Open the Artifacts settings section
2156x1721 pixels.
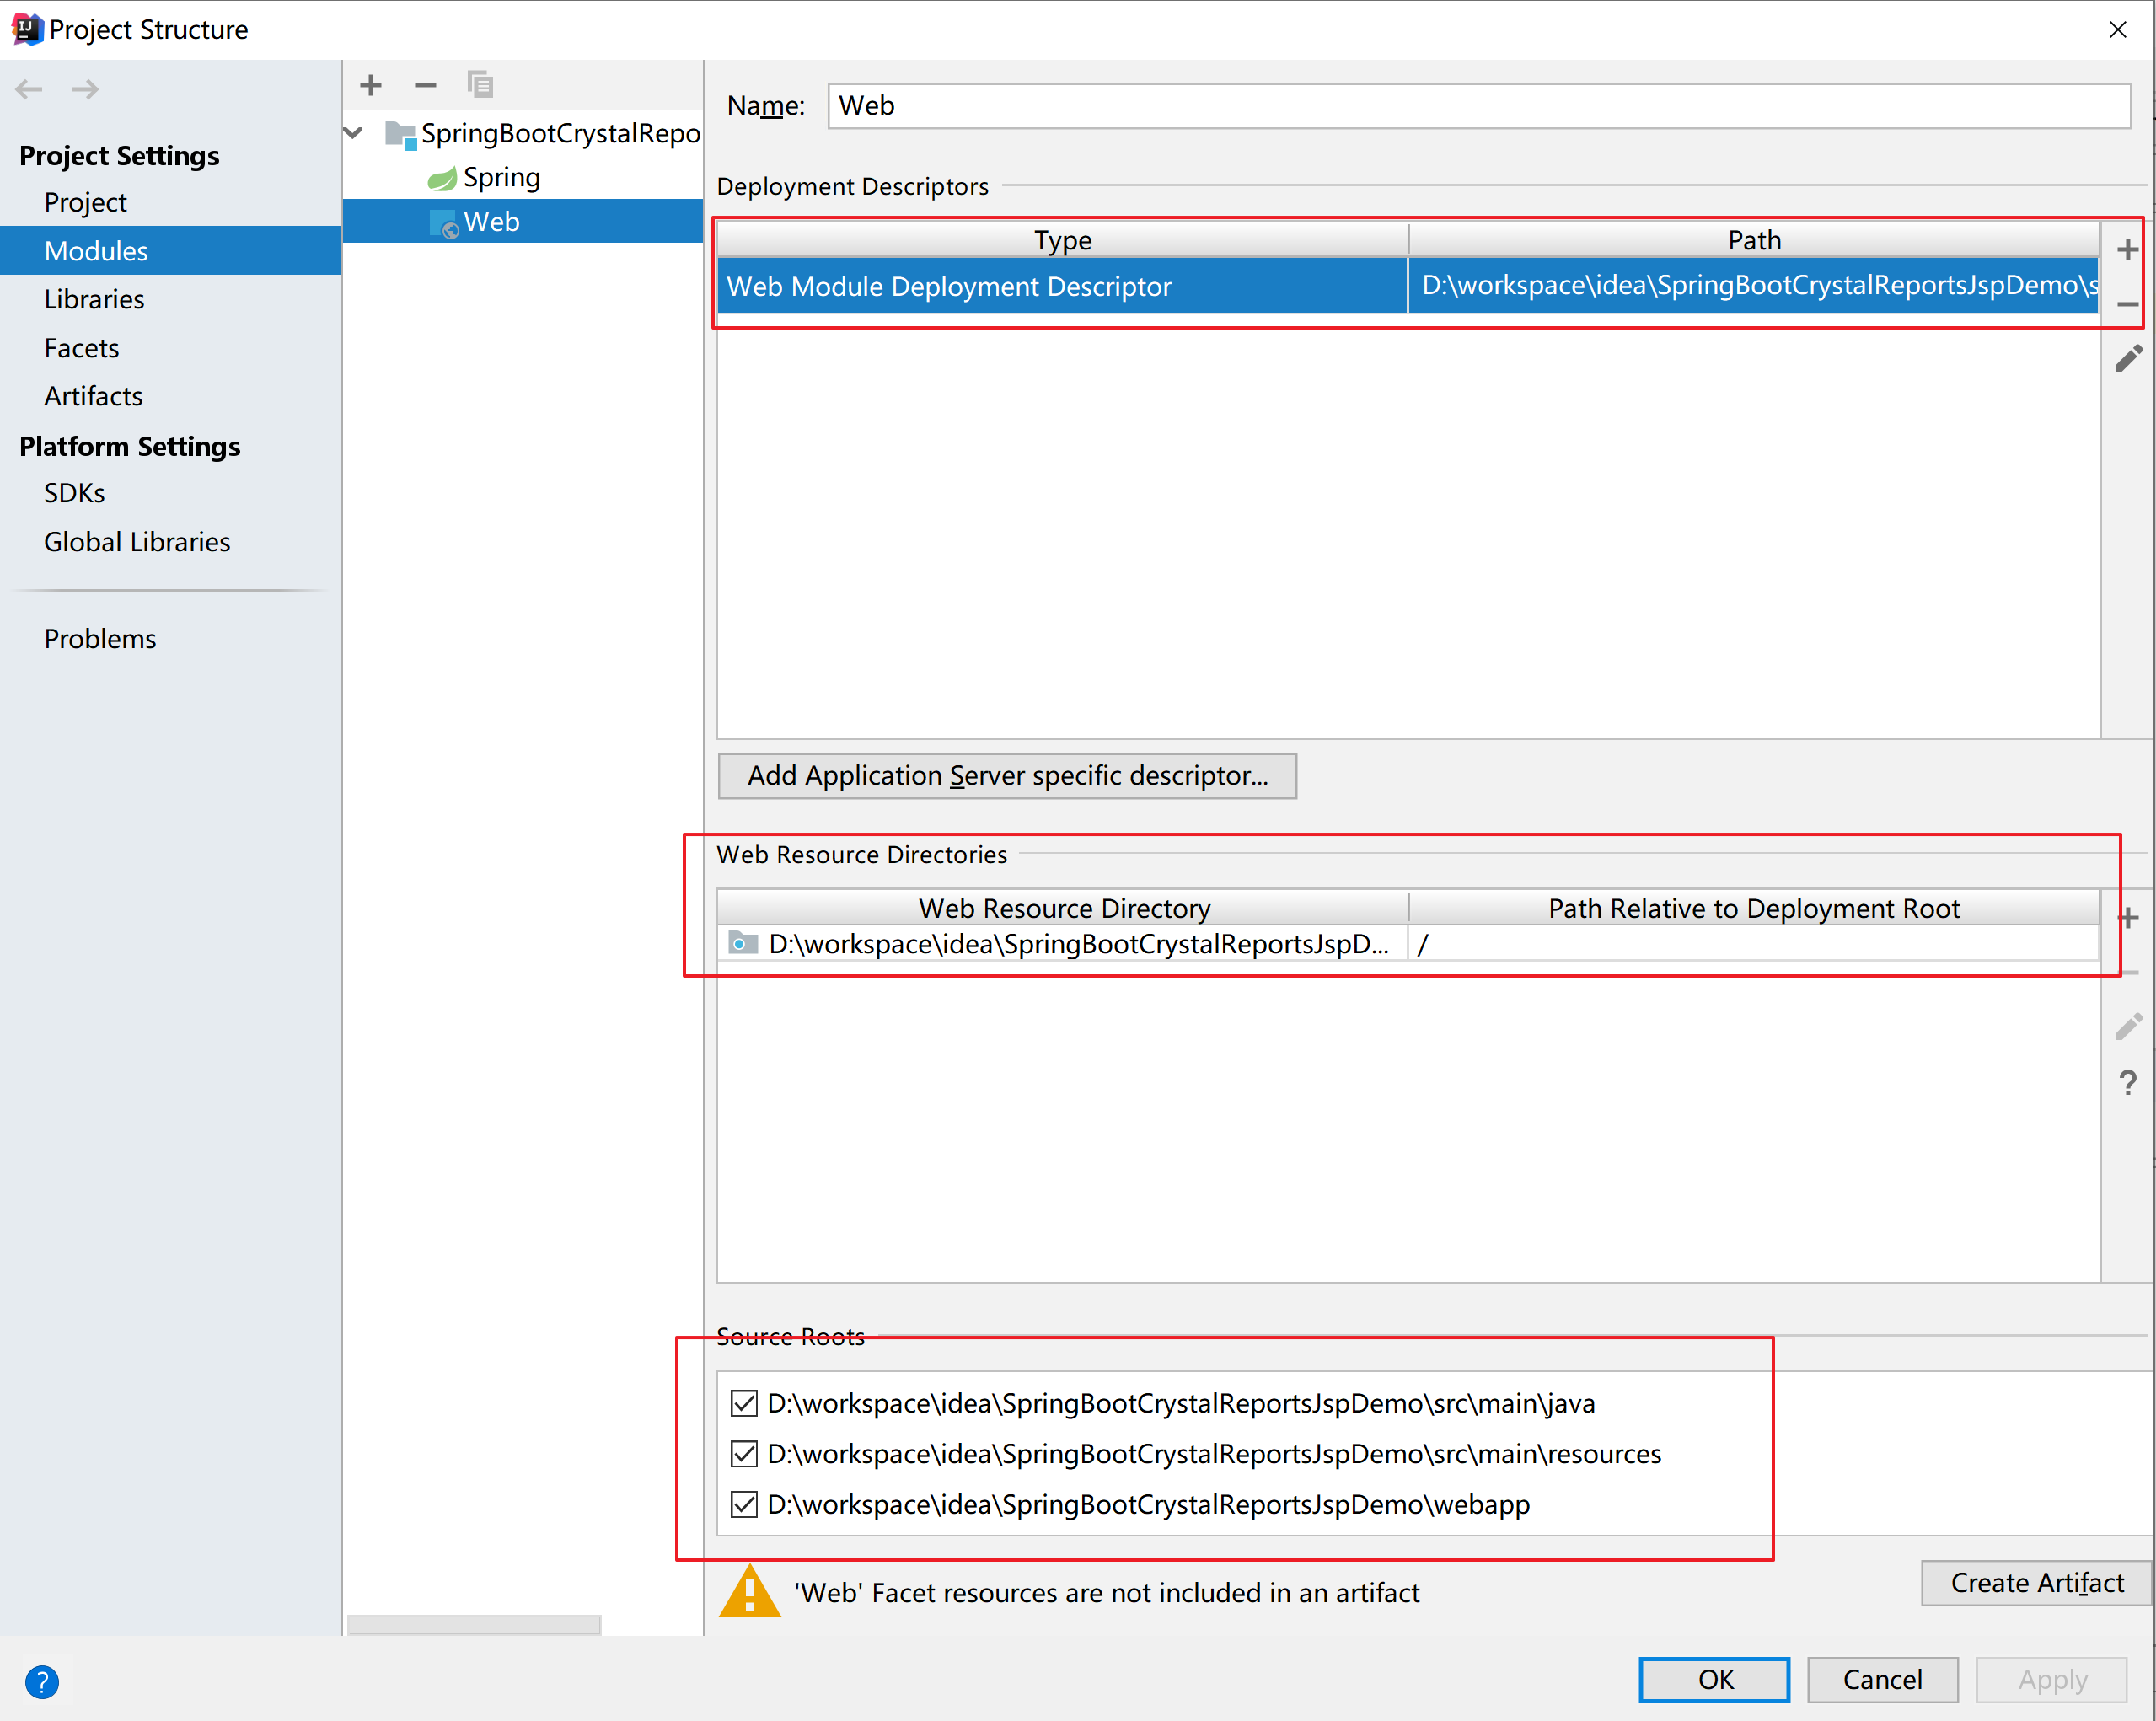click(x=93, y=396)
